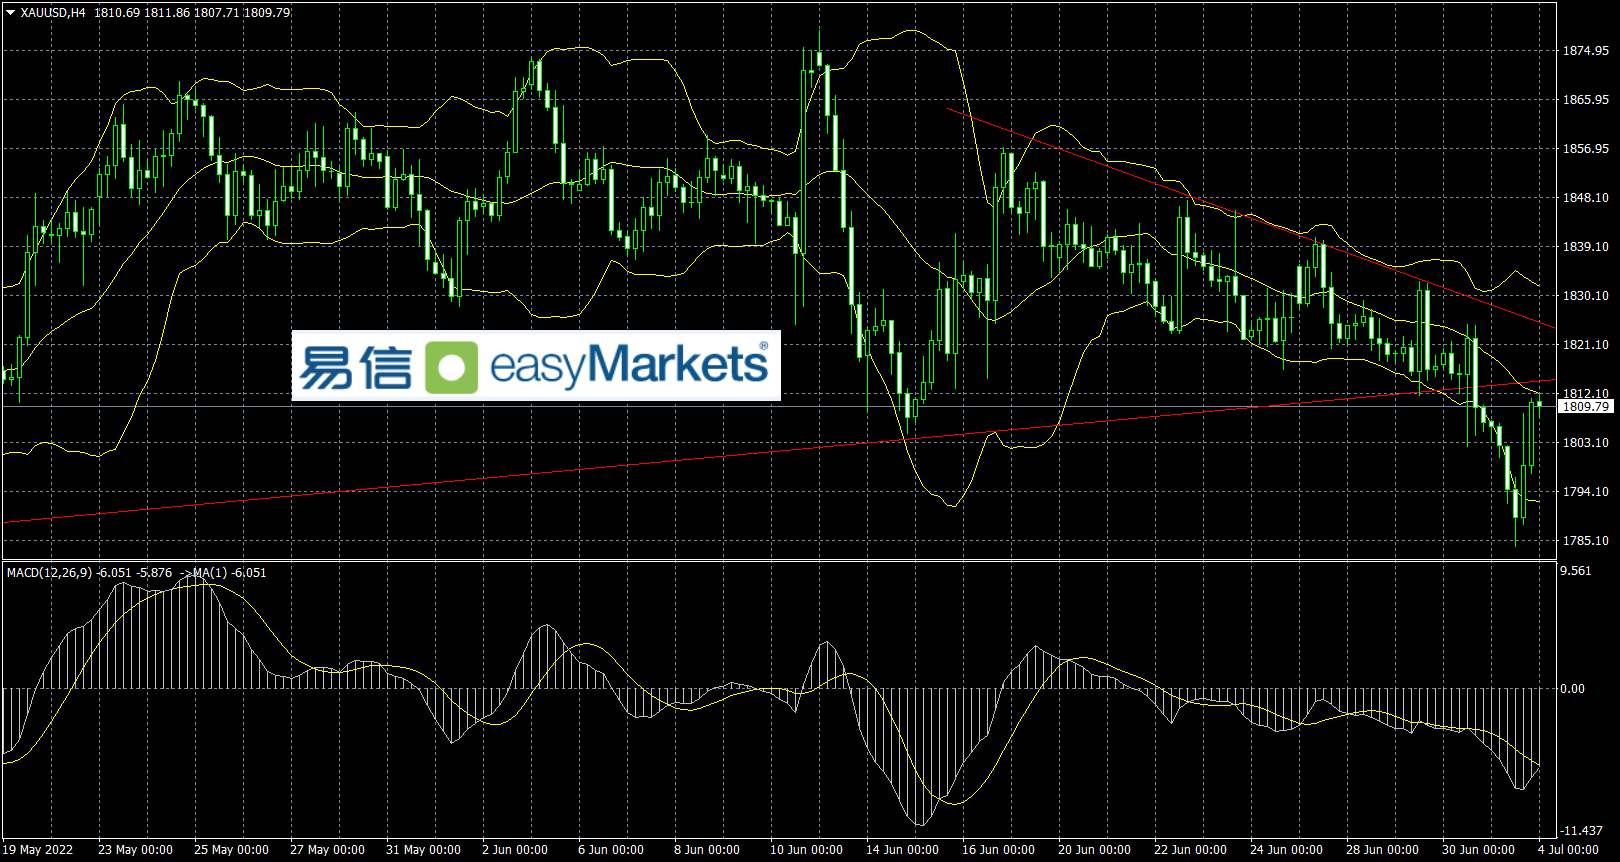Click the 1874.95 price scale label
Screen dimensions: 1620x862
click(x=1586, y=51)
